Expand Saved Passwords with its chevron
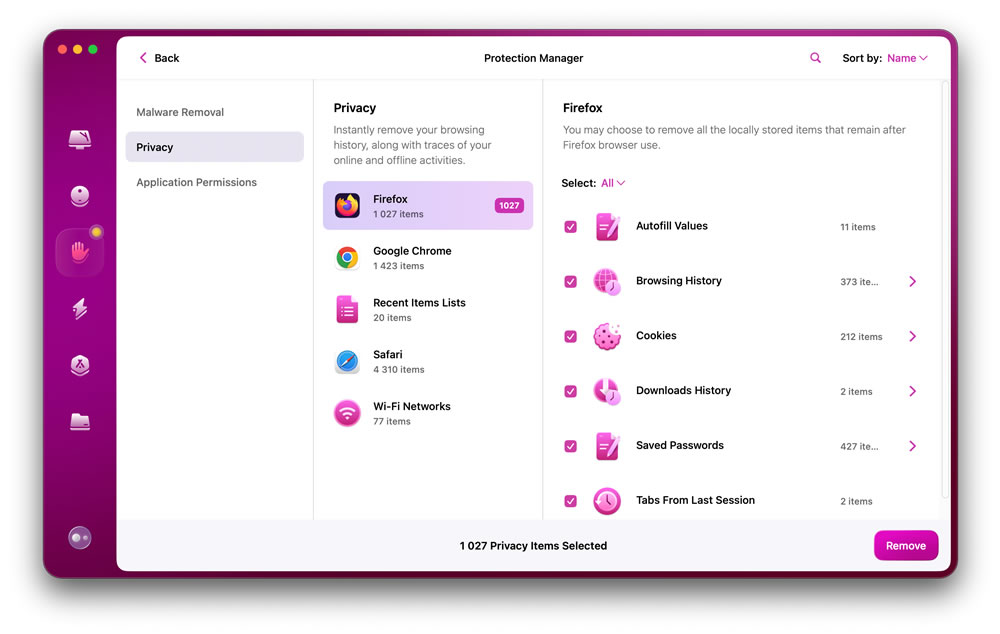The image size is (1000, 634). pos(913,446)
